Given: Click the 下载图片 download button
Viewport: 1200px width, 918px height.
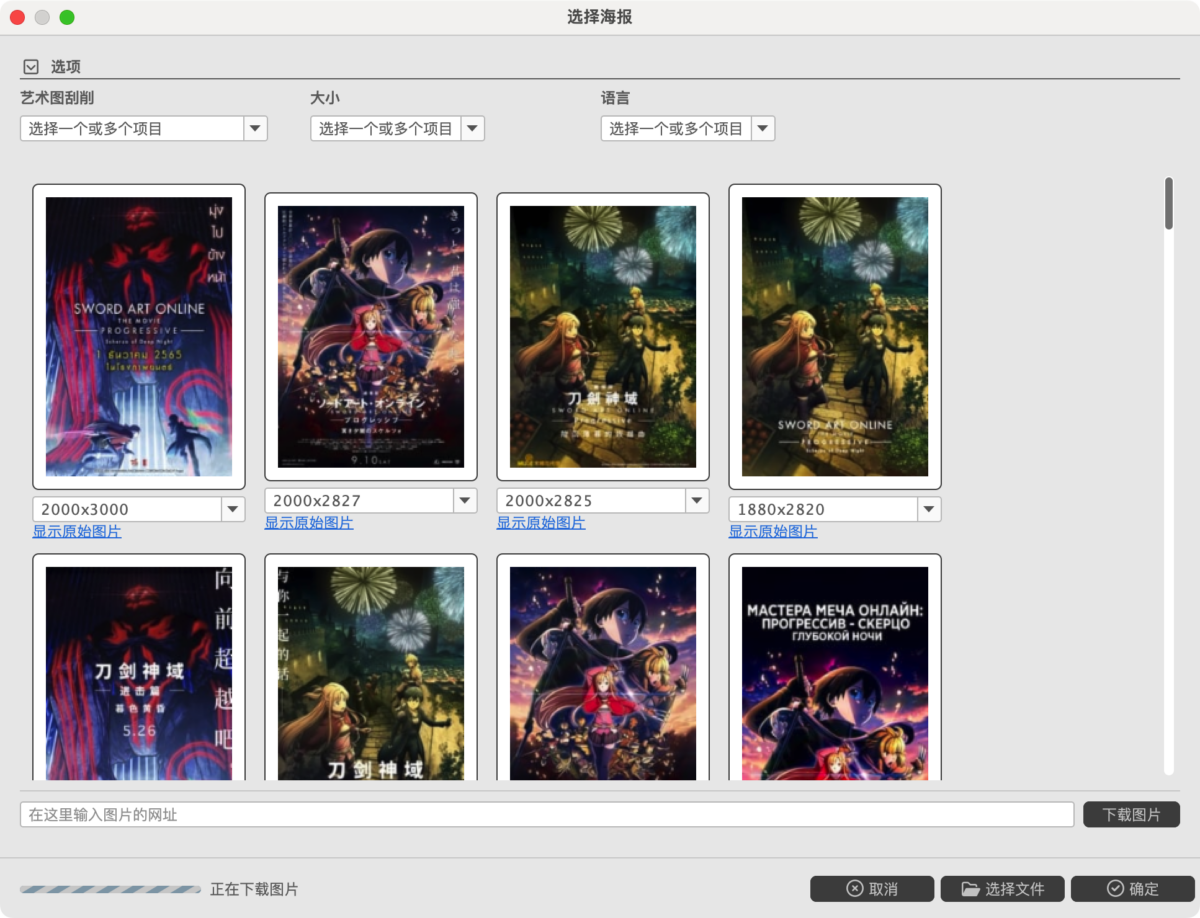Looking at the screenshot, I should (1131, 815).
